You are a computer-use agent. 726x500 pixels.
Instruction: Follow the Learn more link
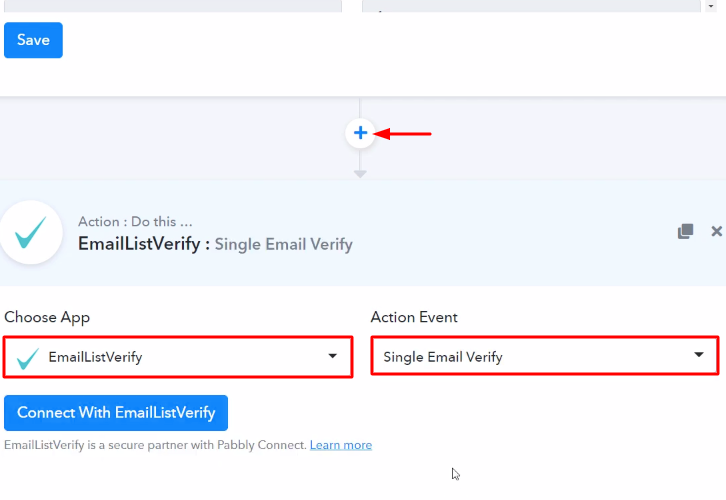tap(340, 445)
